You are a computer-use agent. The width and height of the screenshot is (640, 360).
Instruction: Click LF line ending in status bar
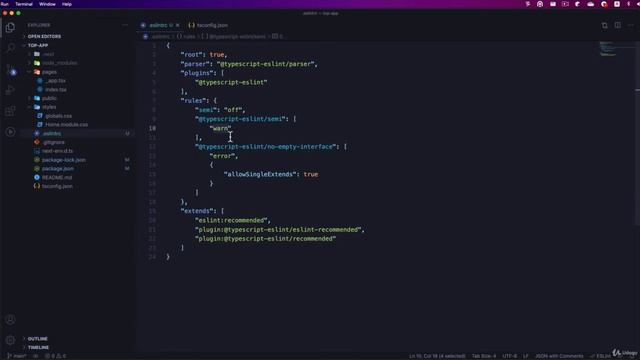click(526, 356)
